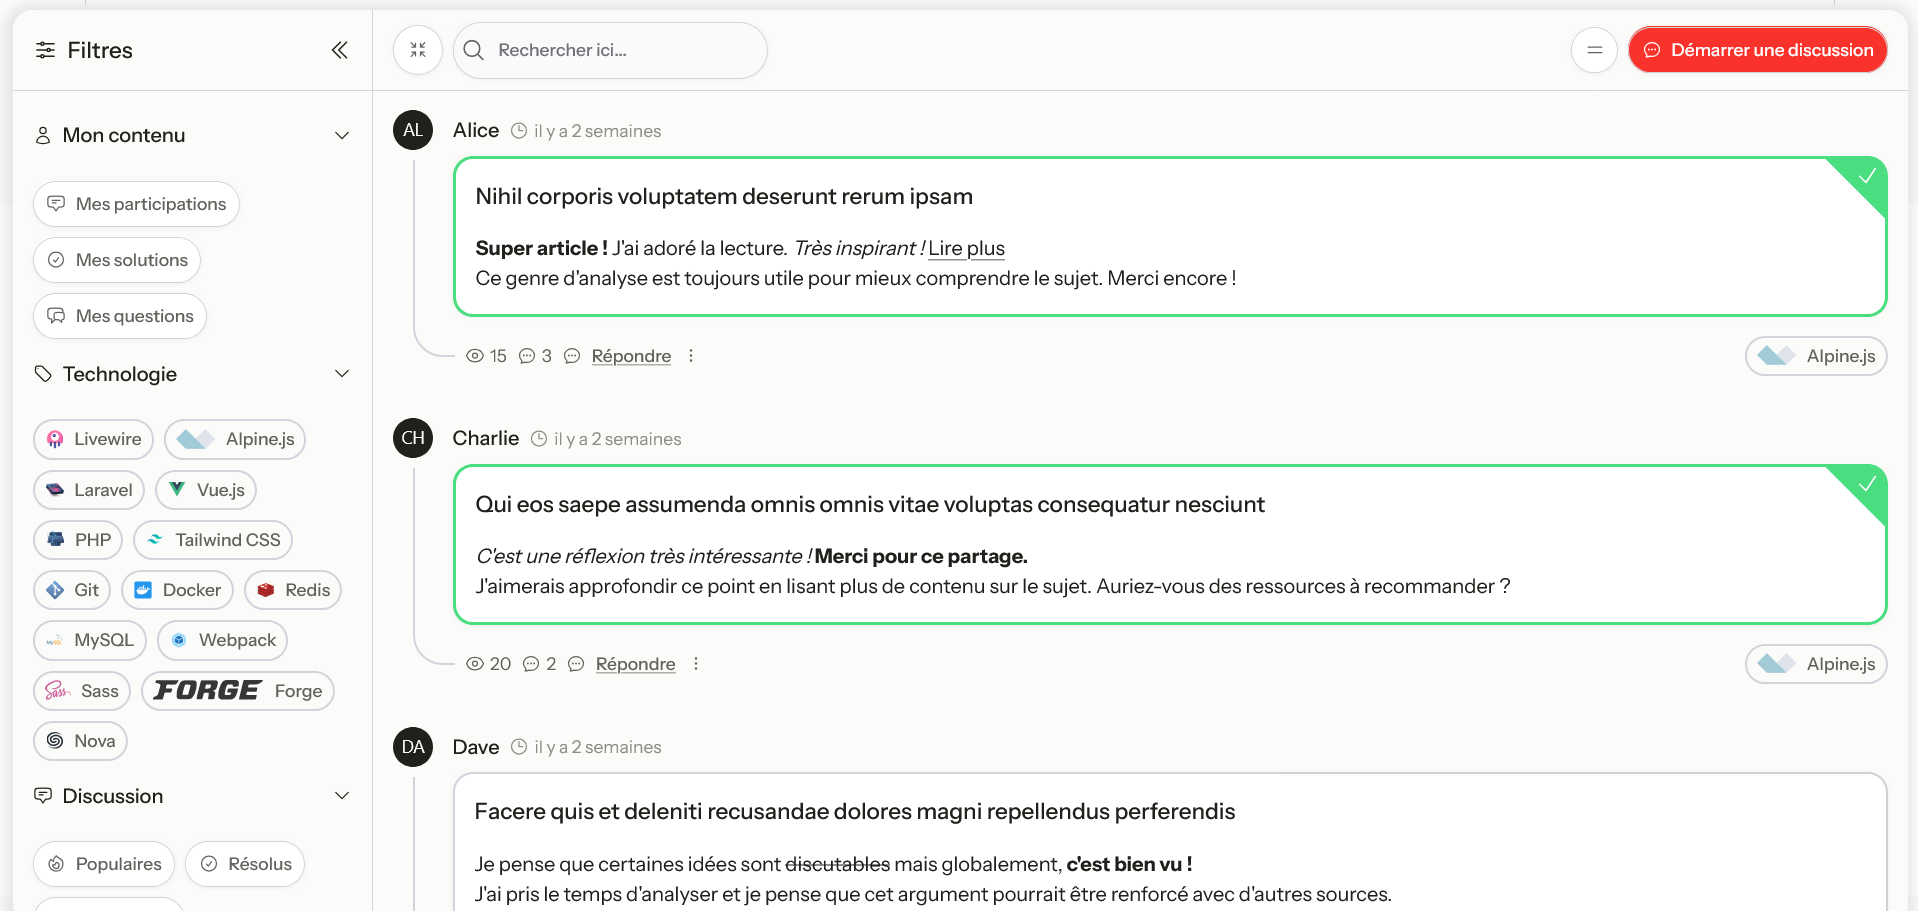Viewport: 1918px width, 911px height.
Task: Open the three-dot menu on Alice's post
Action: pyautogui.click(x=691, y=356)
